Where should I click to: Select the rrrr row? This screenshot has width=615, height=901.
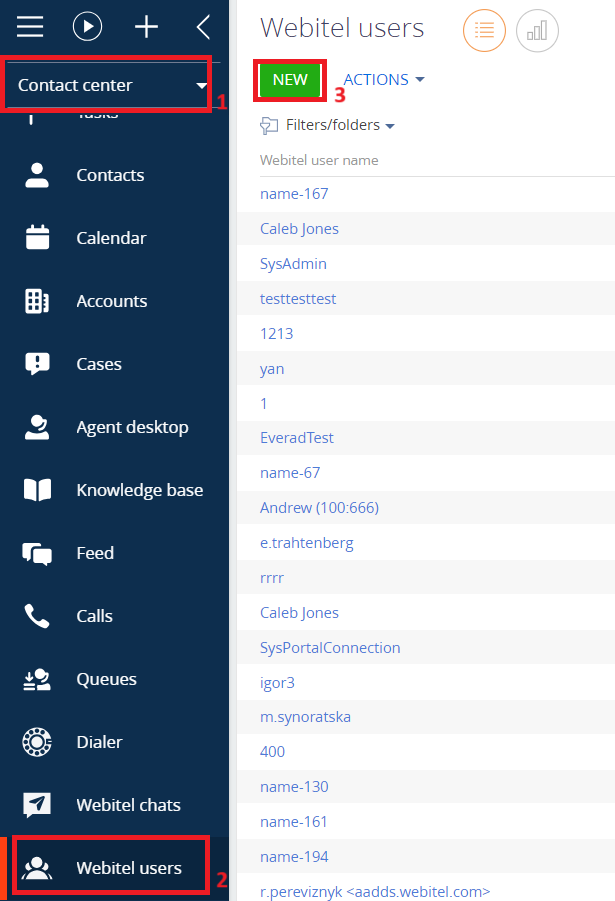click(x=426, y=578)
